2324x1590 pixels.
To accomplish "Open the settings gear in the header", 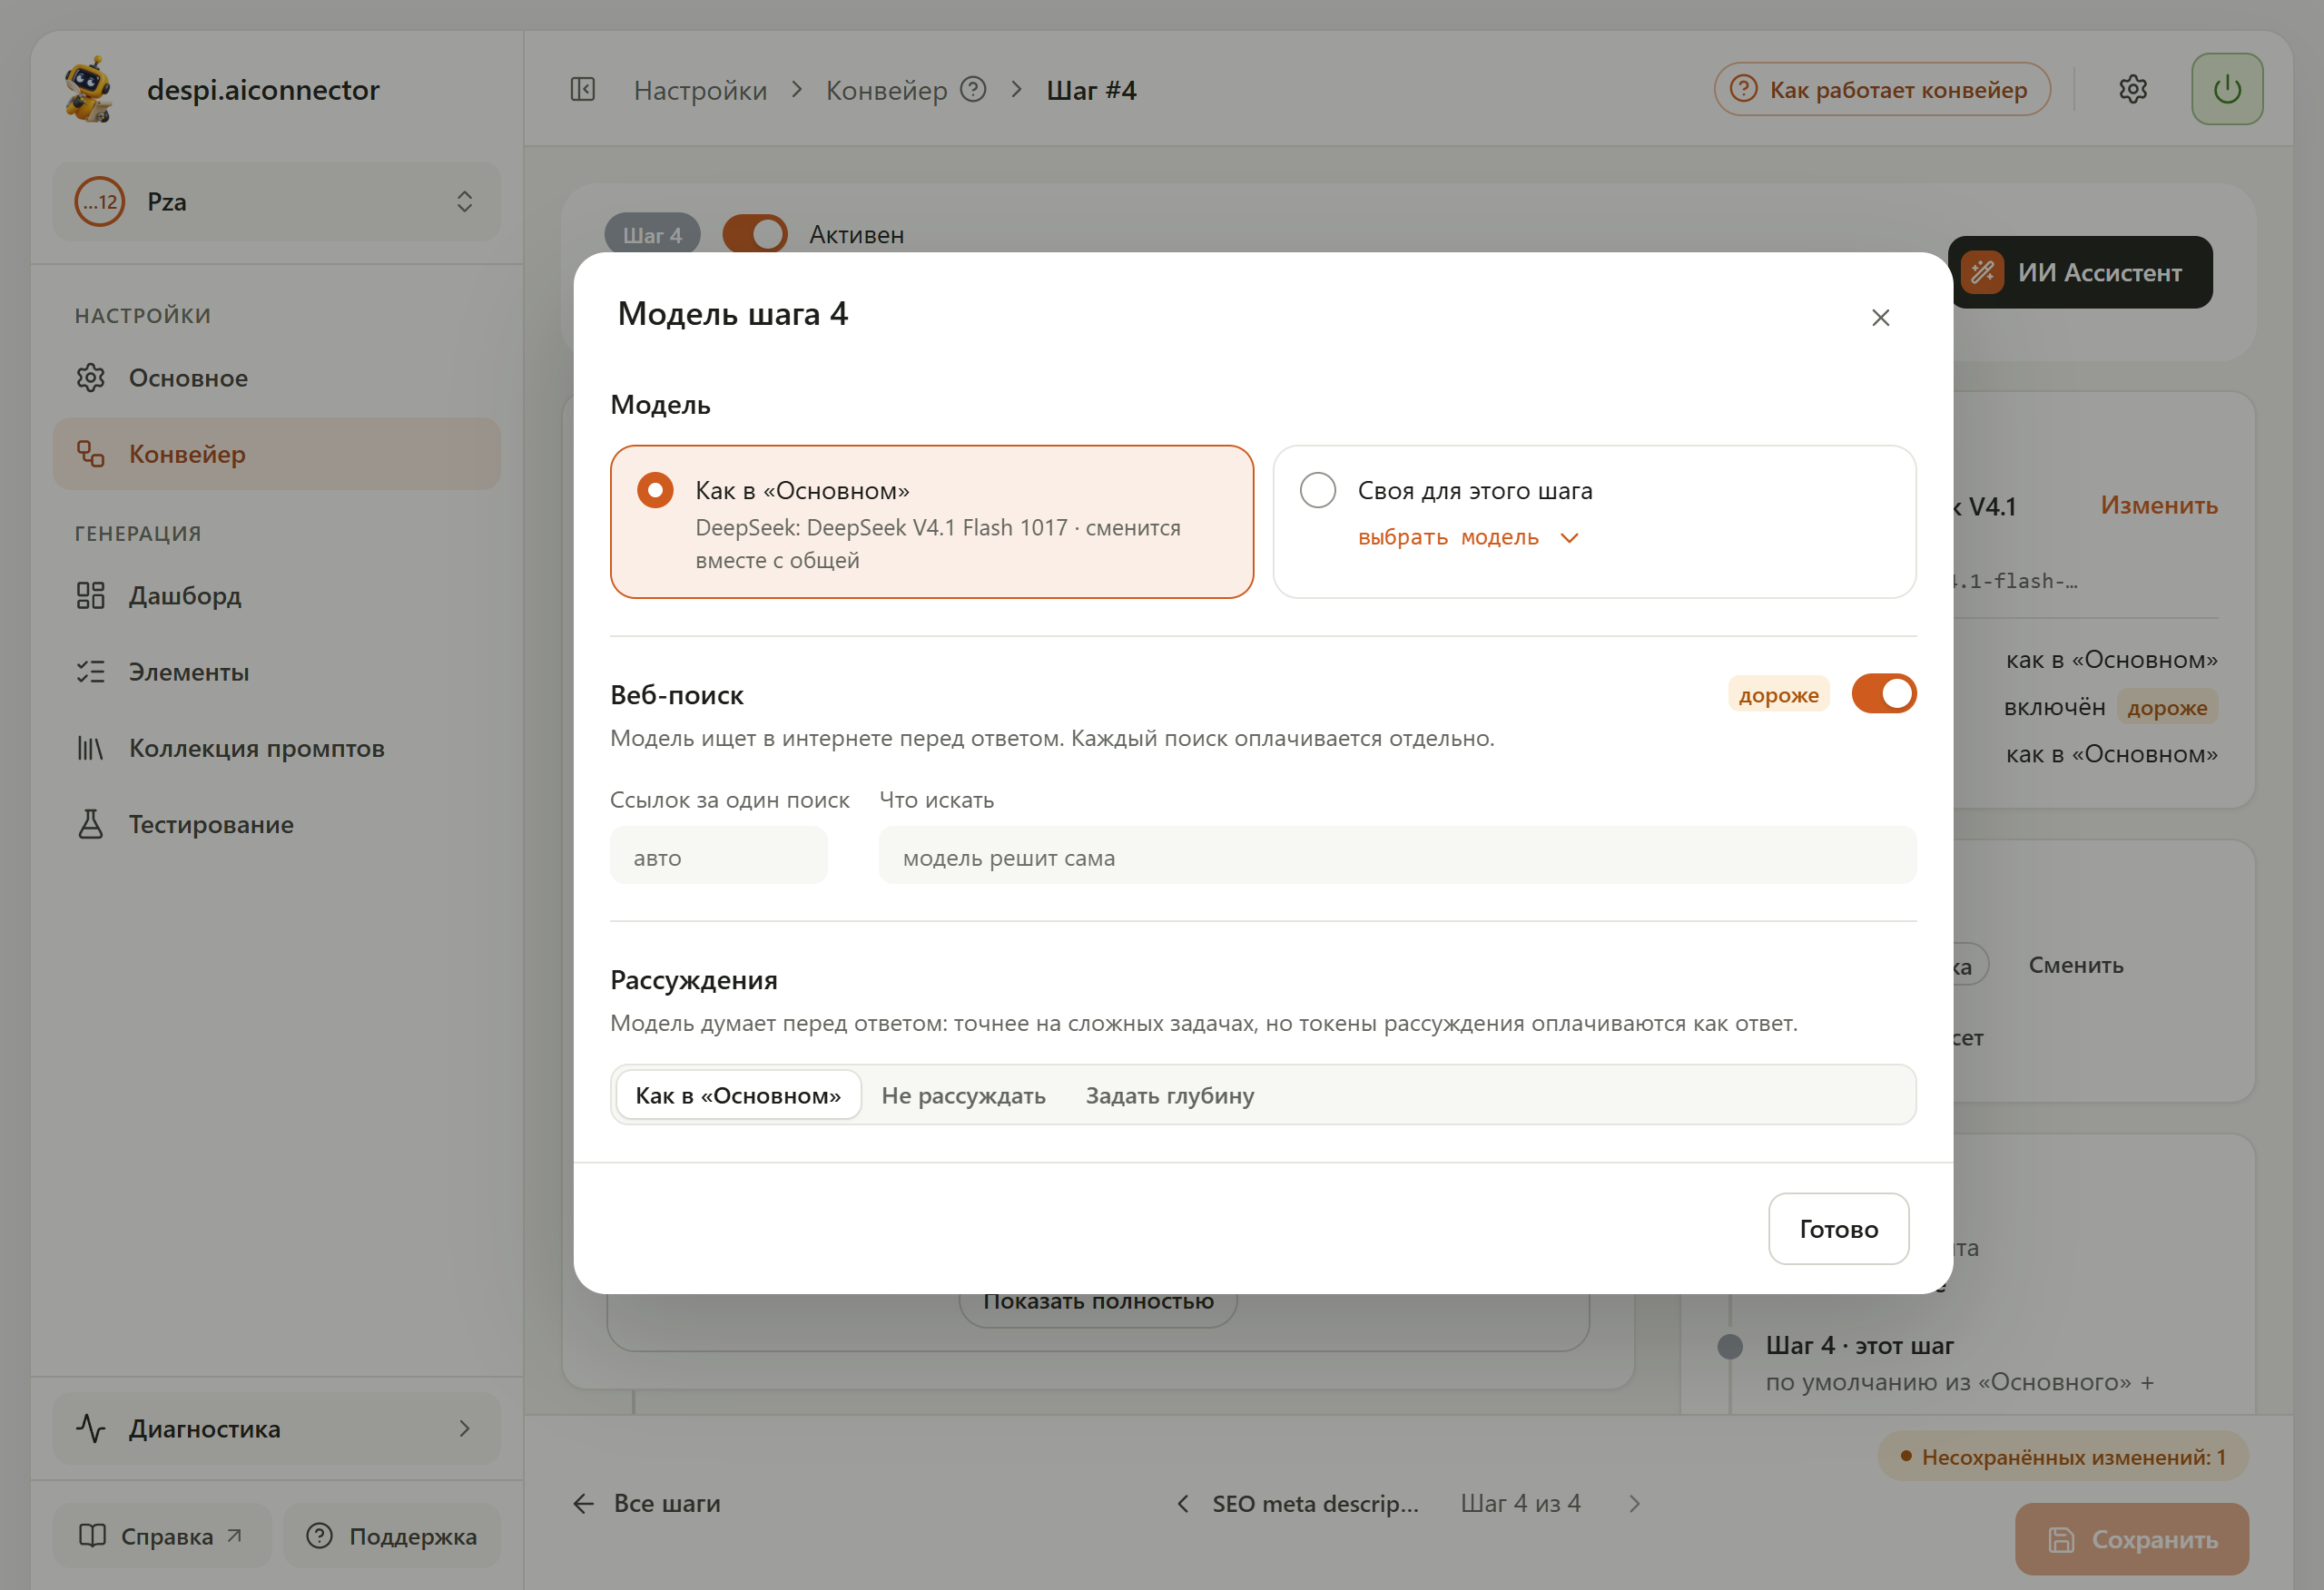I will click(2133, 89).
